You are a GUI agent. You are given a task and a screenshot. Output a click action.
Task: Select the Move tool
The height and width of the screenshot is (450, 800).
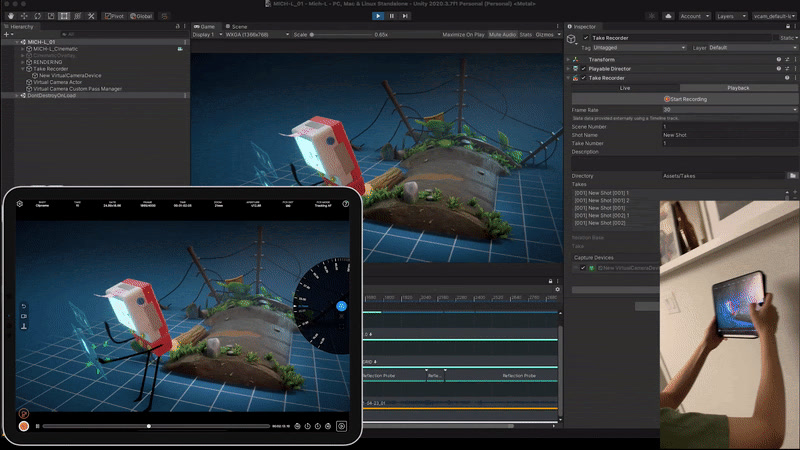pos(24,16)
